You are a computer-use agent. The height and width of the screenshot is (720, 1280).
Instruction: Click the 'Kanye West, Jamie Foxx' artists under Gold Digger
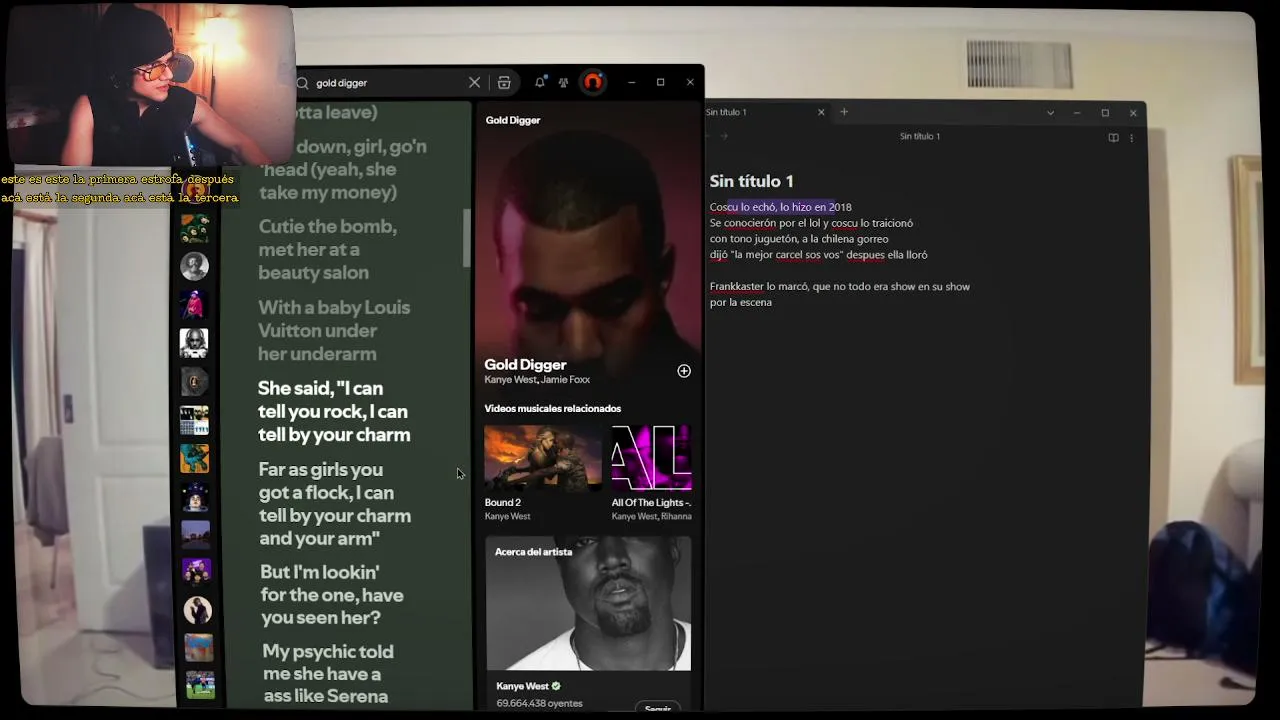(537, 380)
